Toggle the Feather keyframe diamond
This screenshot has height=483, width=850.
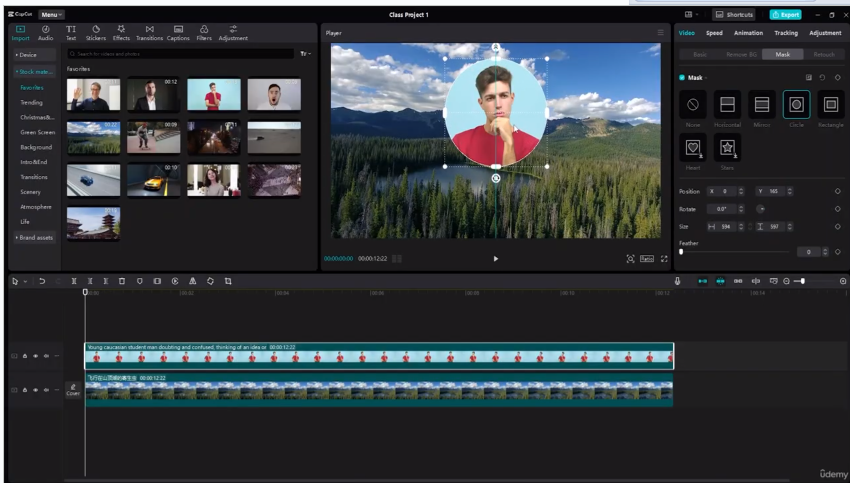(837, 252)
